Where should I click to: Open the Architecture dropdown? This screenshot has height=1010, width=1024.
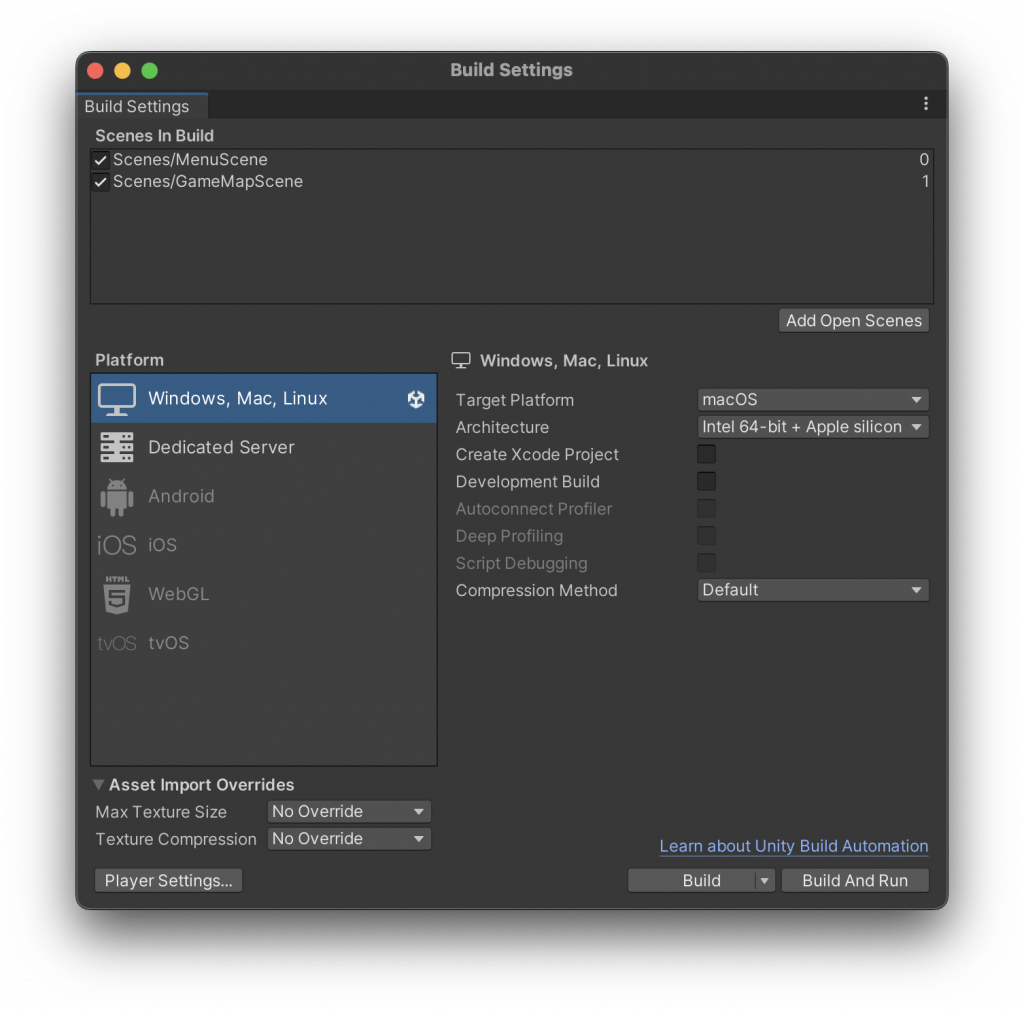point(813,427)
